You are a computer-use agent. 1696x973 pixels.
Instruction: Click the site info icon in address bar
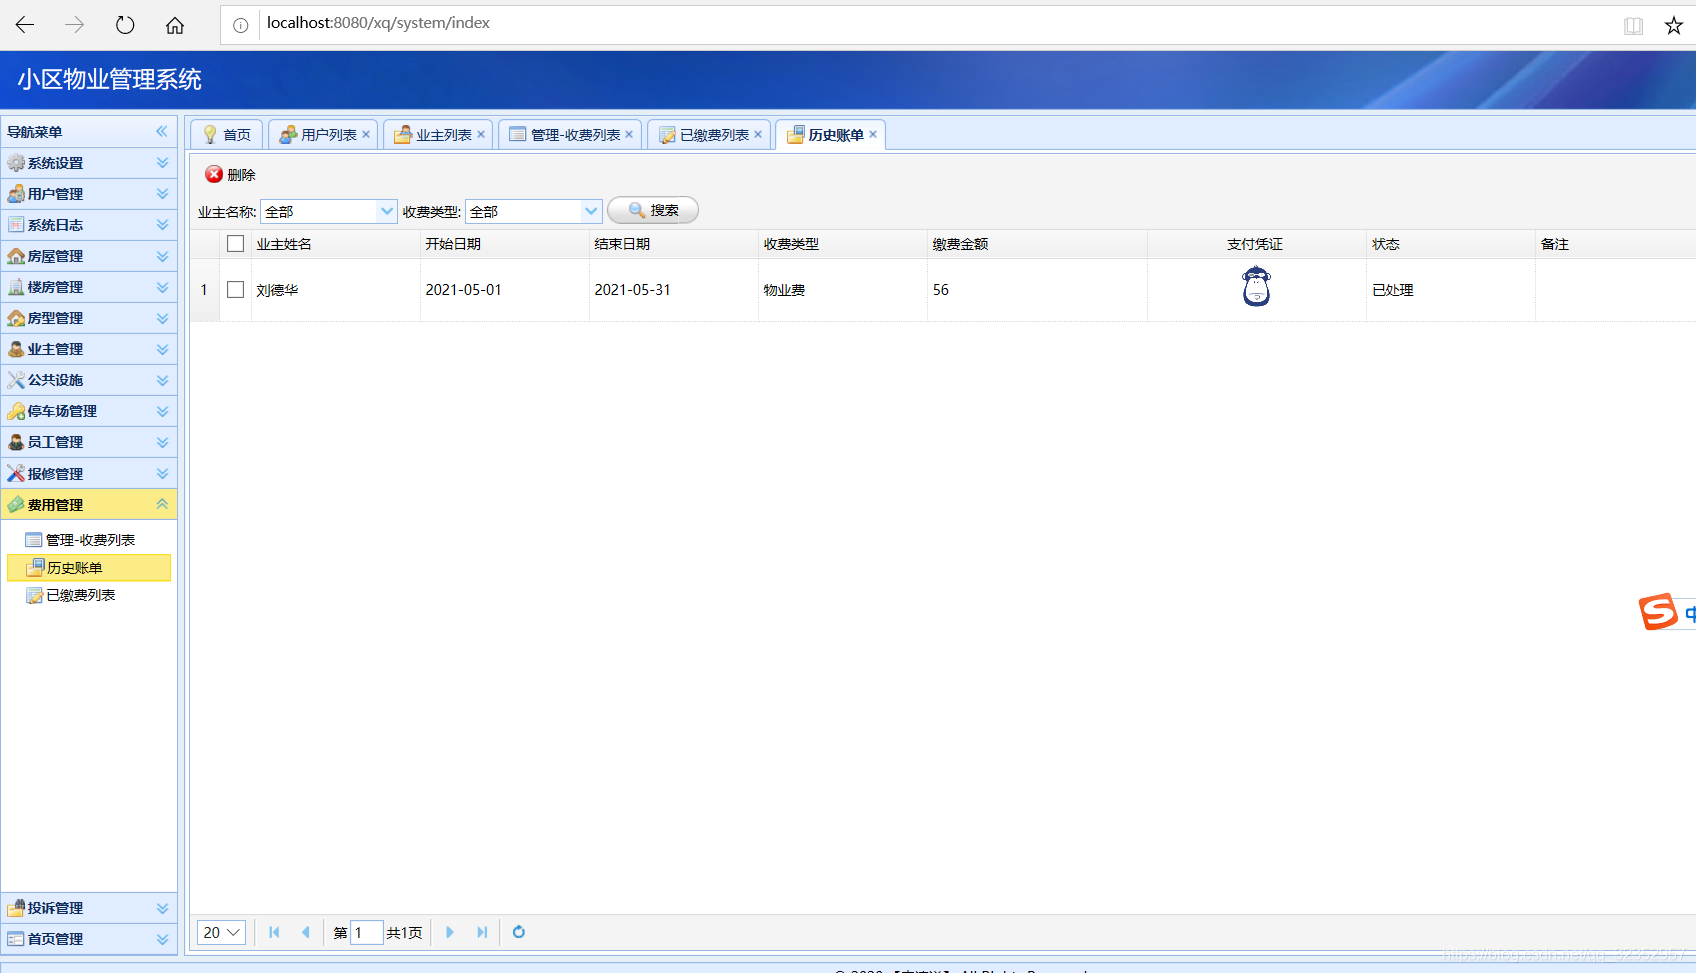241,25
